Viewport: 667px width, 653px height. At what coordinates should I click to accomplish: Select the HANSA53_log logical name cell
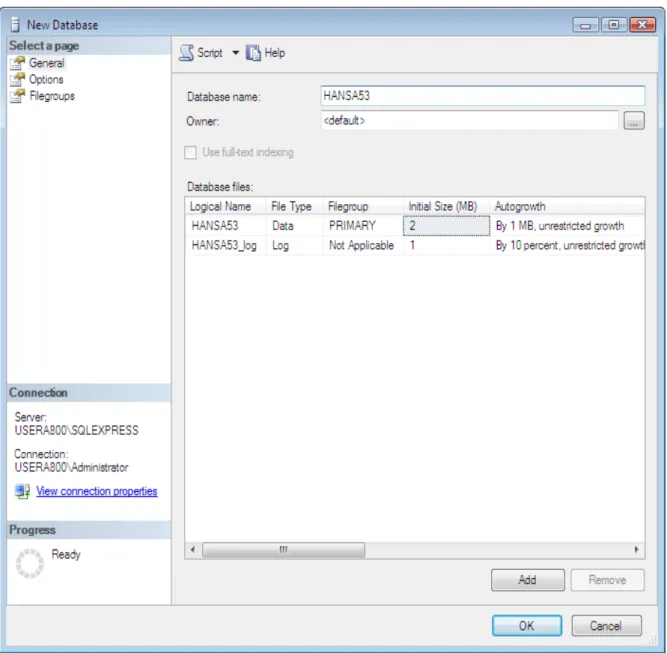pyautogui.click(x=225, y=245)
